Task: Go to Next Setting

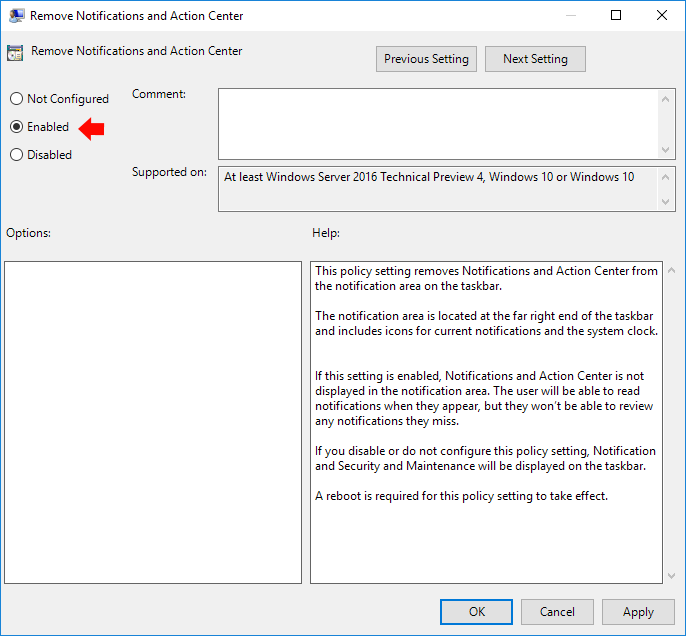Action: tap(535, 59)
